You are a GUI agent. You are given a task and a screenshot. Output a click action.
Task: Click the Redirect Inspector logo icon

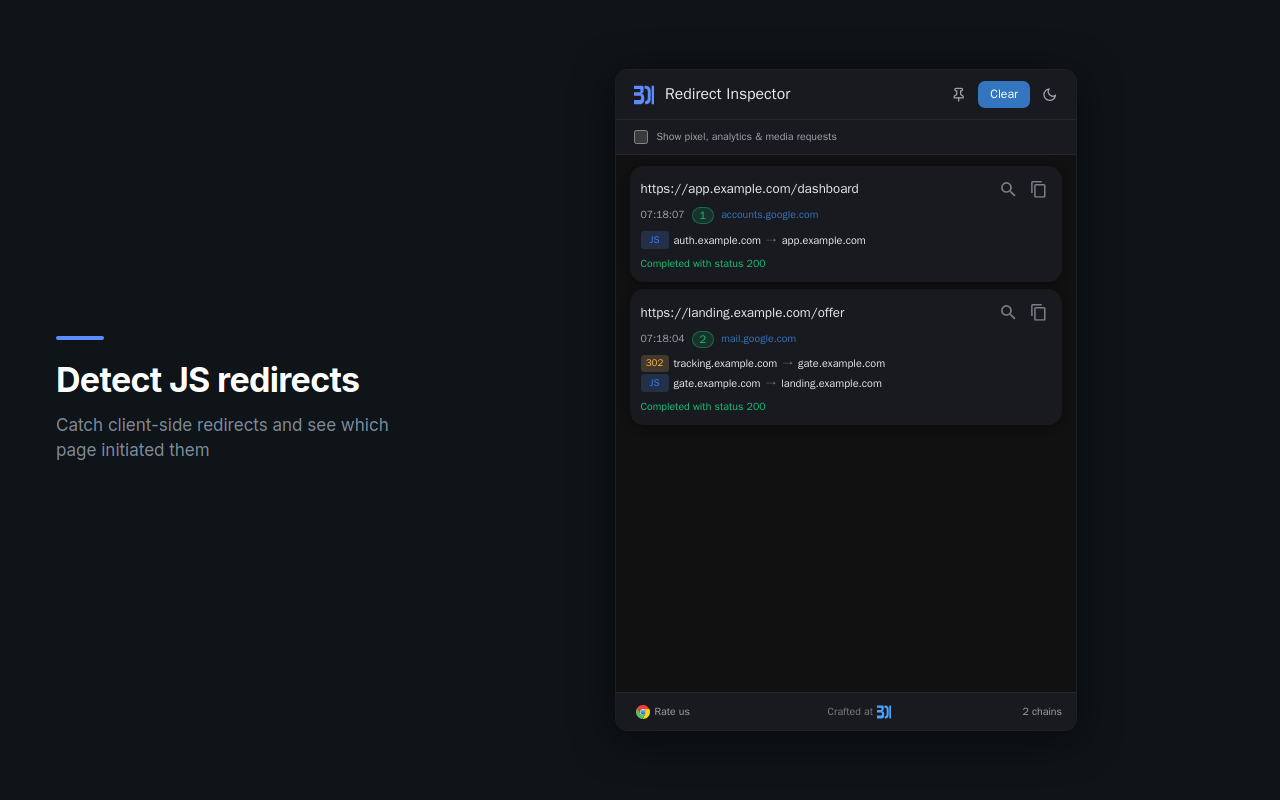click(x=644, y=94)
